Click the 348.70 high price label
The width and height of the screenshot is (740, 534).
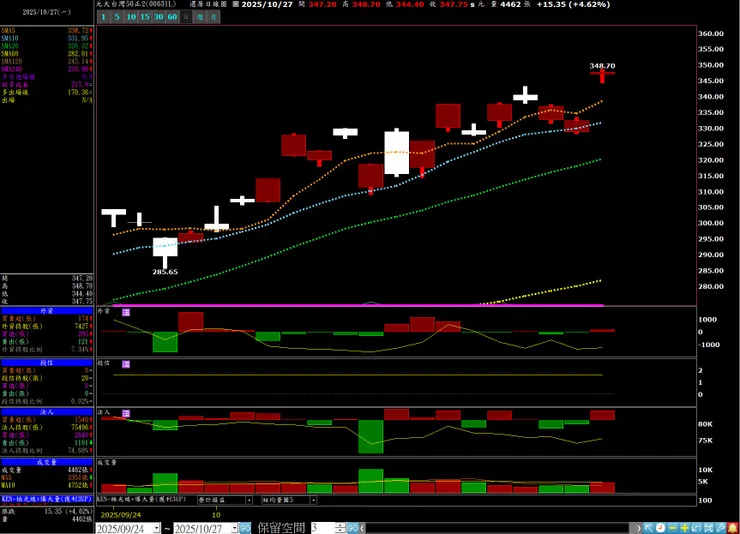(602, 66)
